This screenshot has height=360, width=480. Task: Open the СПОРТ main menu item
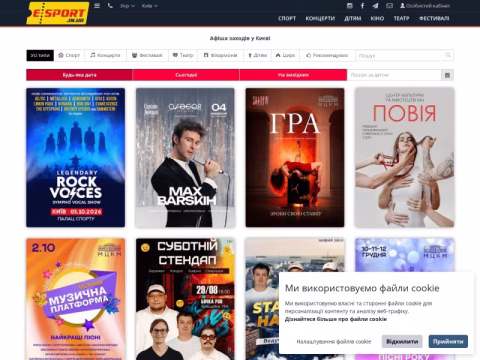tap(287, 18)
